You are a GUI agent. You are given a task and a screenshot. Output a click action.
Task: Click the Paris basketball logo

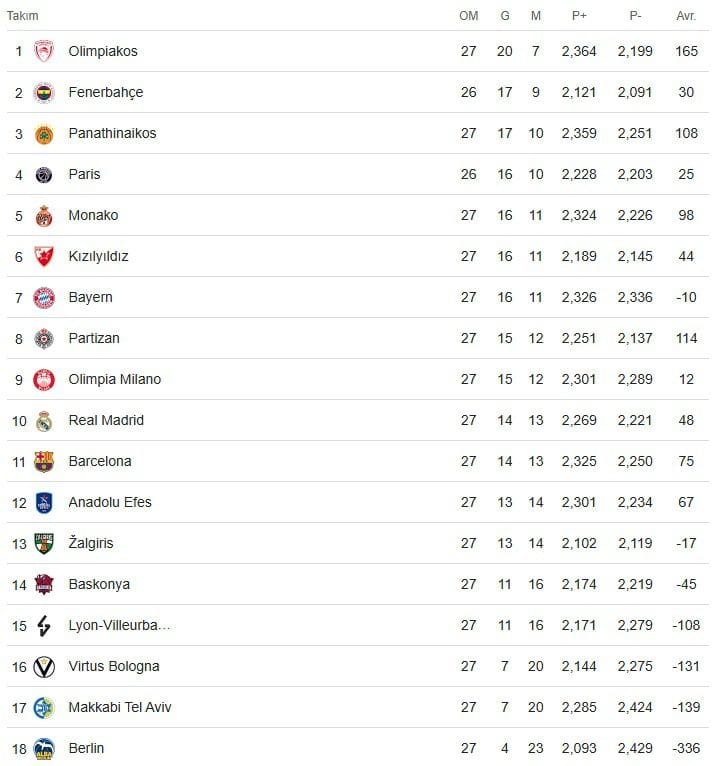43,175
